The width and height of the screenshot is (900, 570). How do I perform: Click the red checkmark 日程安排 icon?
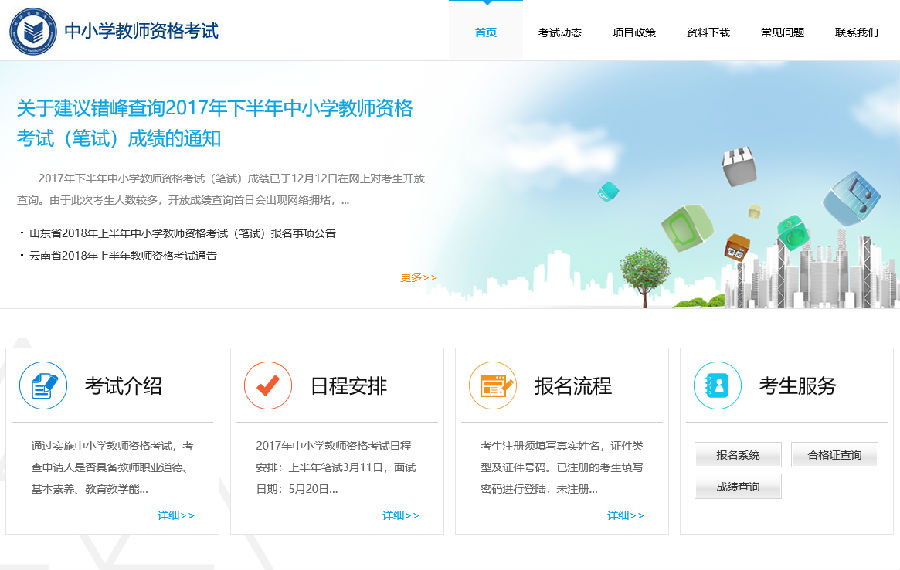click(268, 386)
